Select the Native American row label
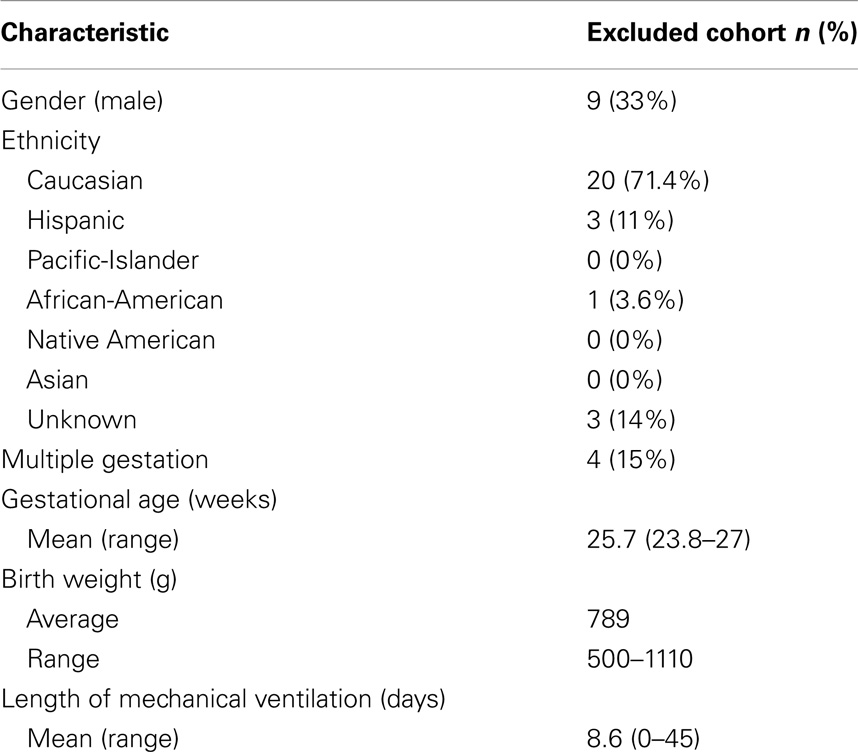The image size is (858, 752). [x=121, y=340]
